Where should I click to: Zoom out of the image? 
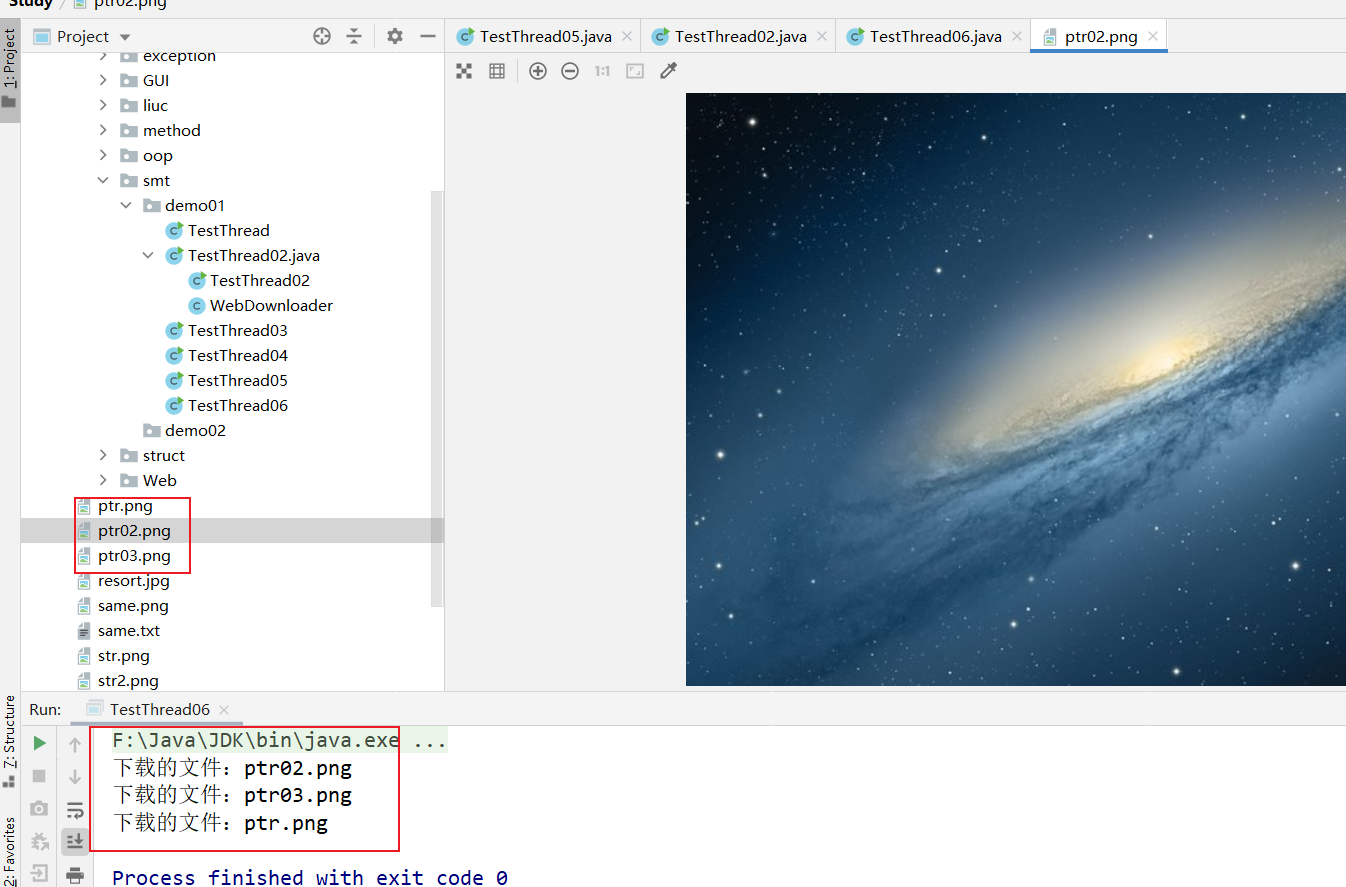(570, 71)
